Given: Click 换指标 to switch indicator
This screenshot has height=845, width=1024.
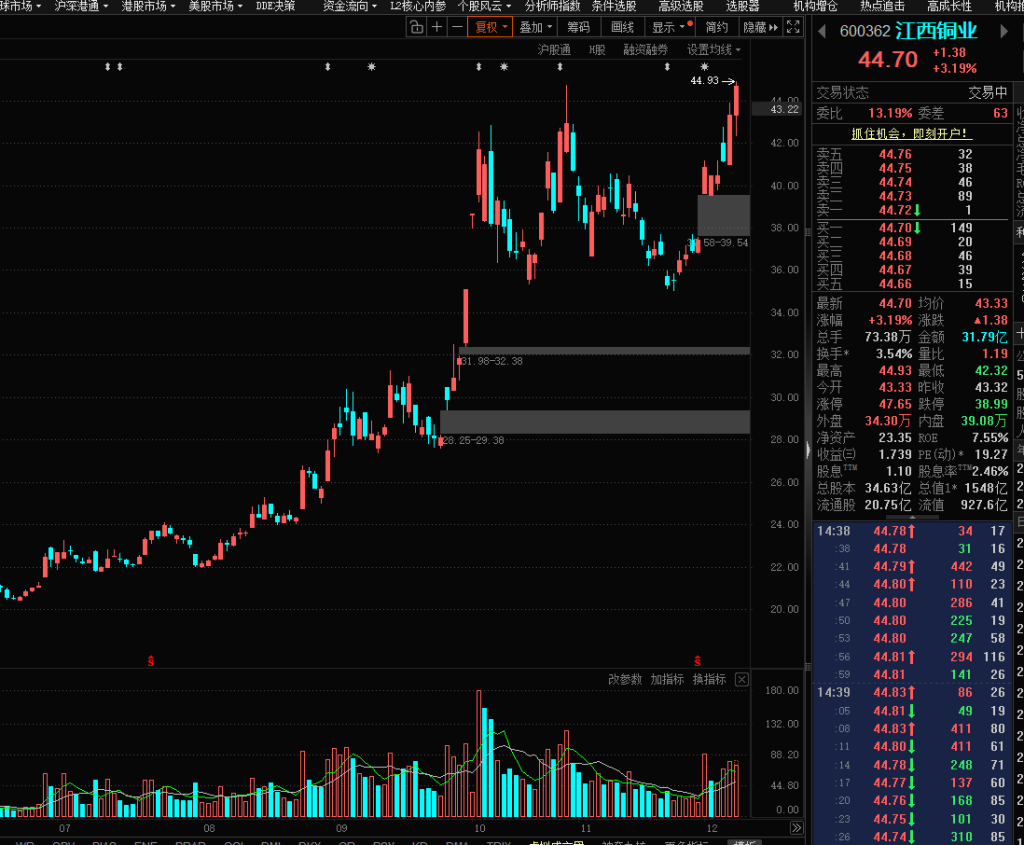Looking at the screenshot, I should click(709, 680).
